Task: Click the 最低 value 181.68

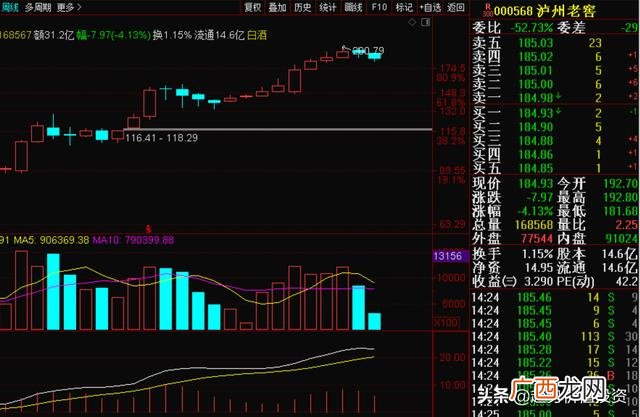Action: [x=621, y=211]
